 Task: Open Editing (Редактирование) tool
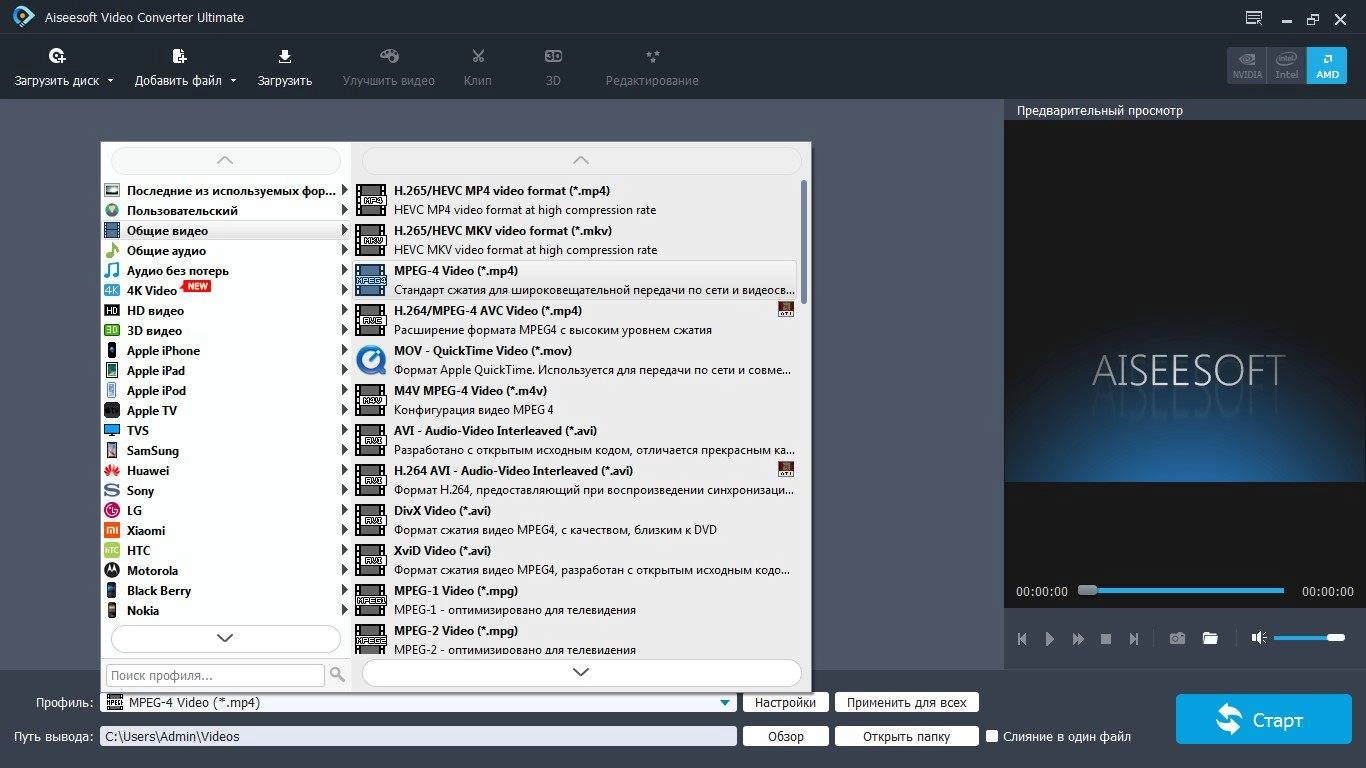point(652,67)
